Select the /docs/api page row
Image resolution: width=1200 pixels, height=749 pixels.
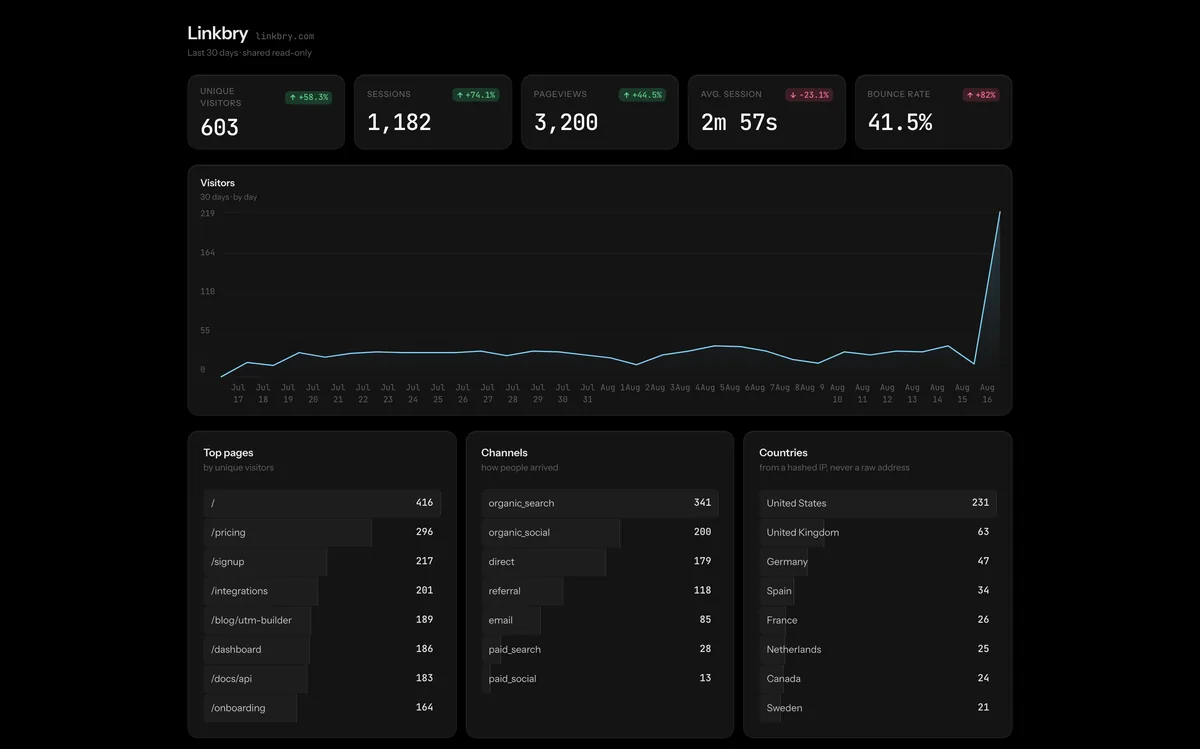(x=322, y=678)
